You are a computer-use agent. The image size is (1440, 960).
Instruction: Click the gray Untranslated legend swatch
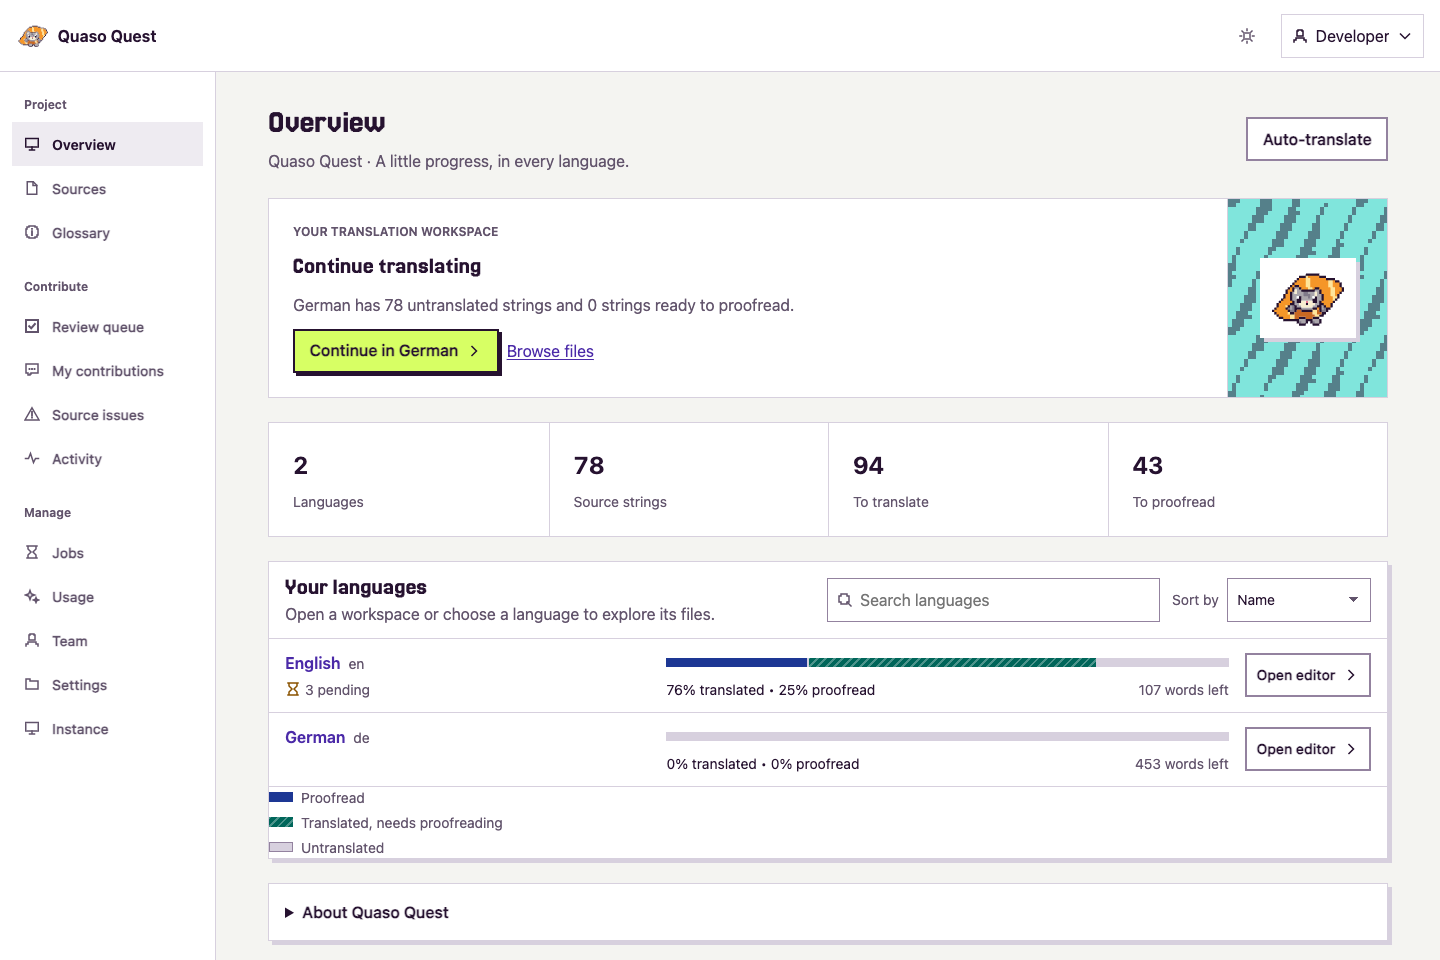click(281, 847)
